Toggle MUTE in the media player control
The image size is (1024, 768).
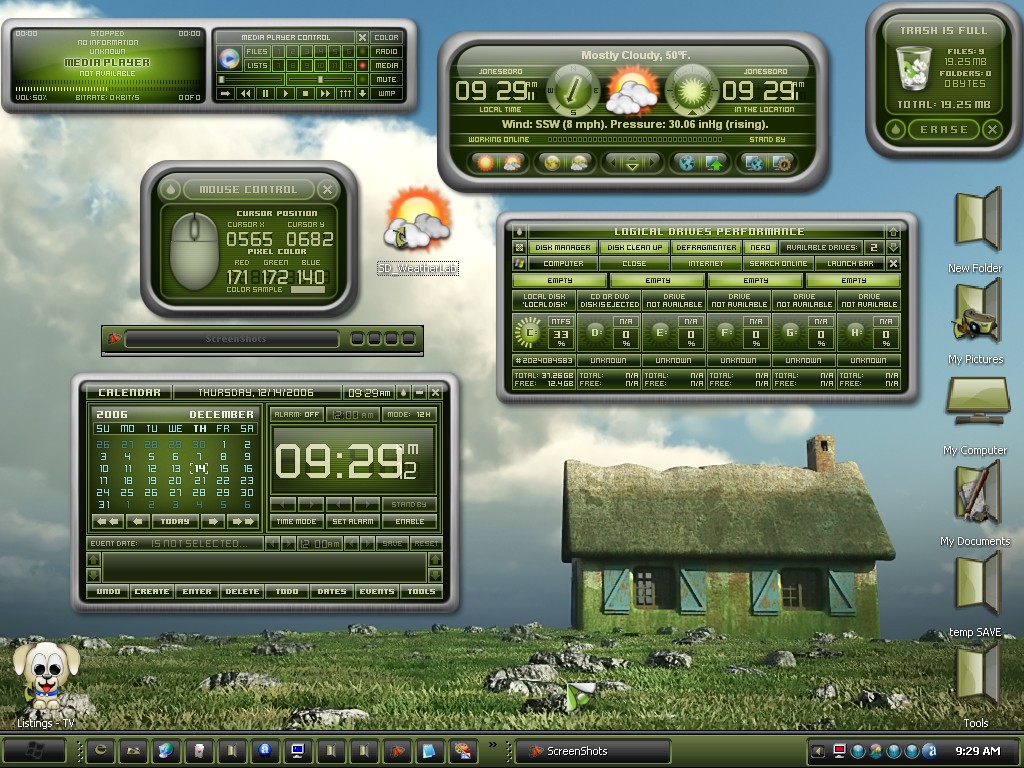(387, 80)
